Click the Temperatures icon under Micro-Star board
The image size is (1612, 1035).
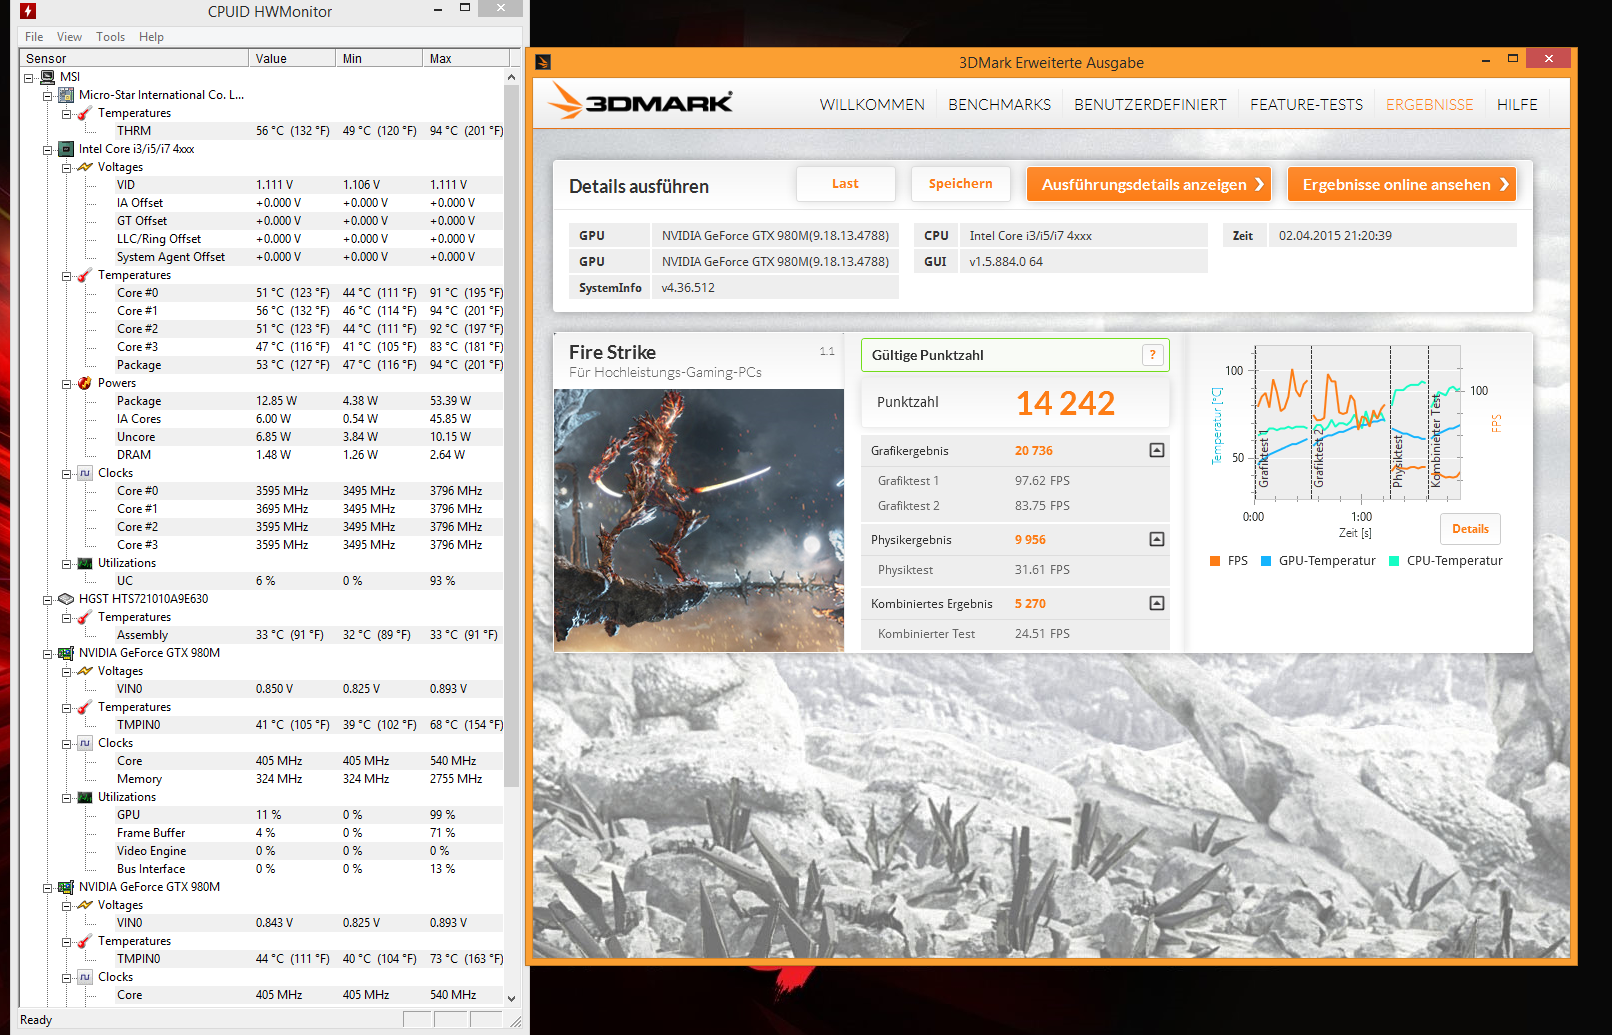(x=85, y=113)
